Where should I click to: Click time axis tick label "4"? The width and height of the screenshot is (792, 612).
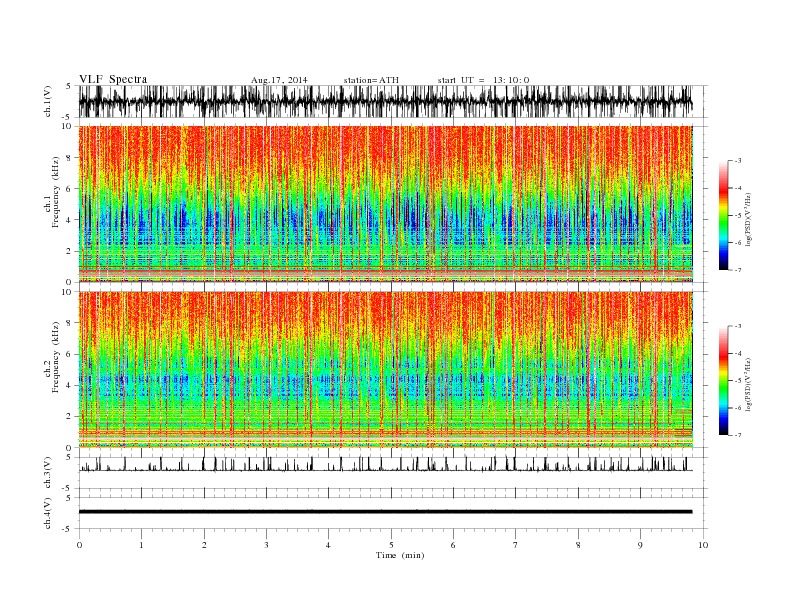coord(328,545)
